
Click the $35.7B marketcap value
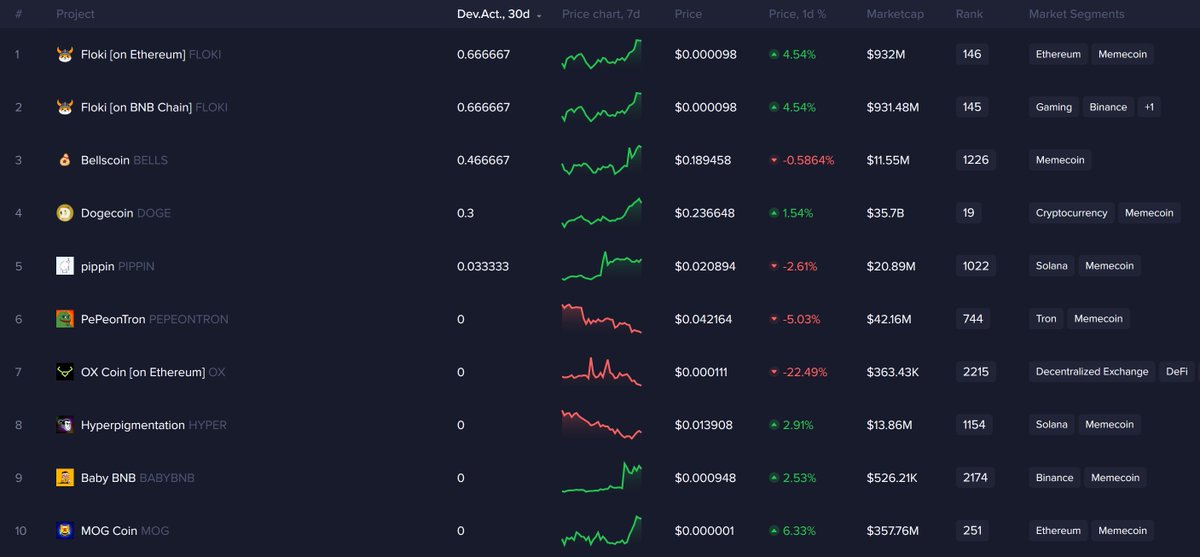[x=886, y=213]
